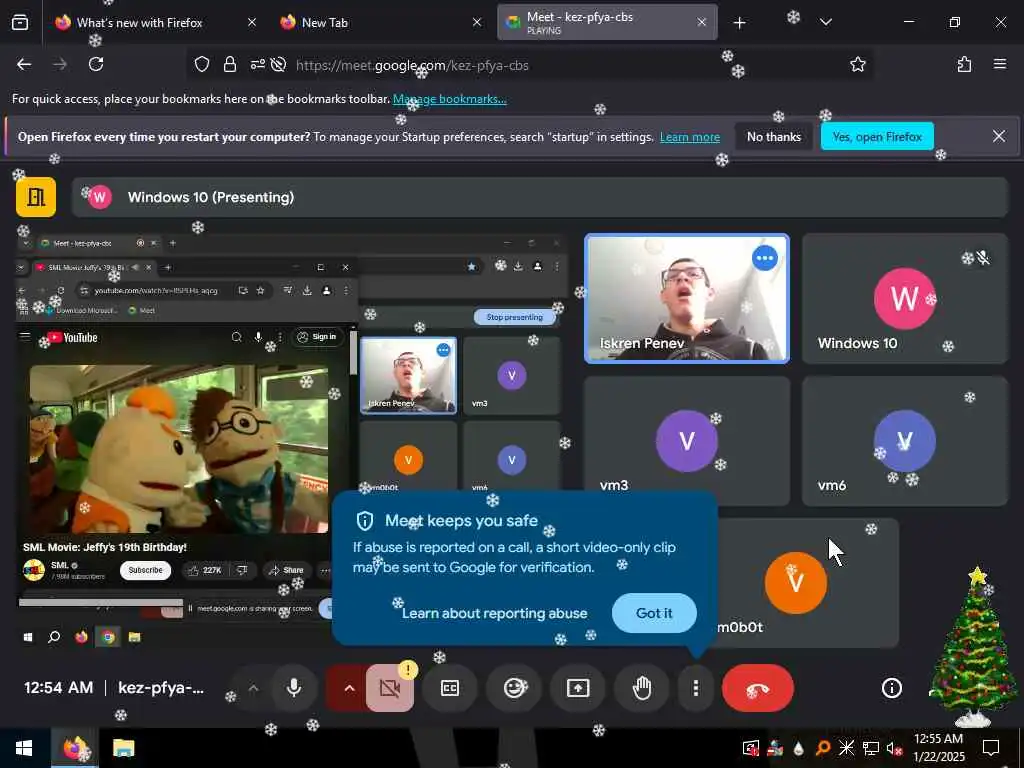The image size is (1024, 768).
Task: Expand video settings chevron beside camera
Action: pyautogui.click(x=349, y=688)
